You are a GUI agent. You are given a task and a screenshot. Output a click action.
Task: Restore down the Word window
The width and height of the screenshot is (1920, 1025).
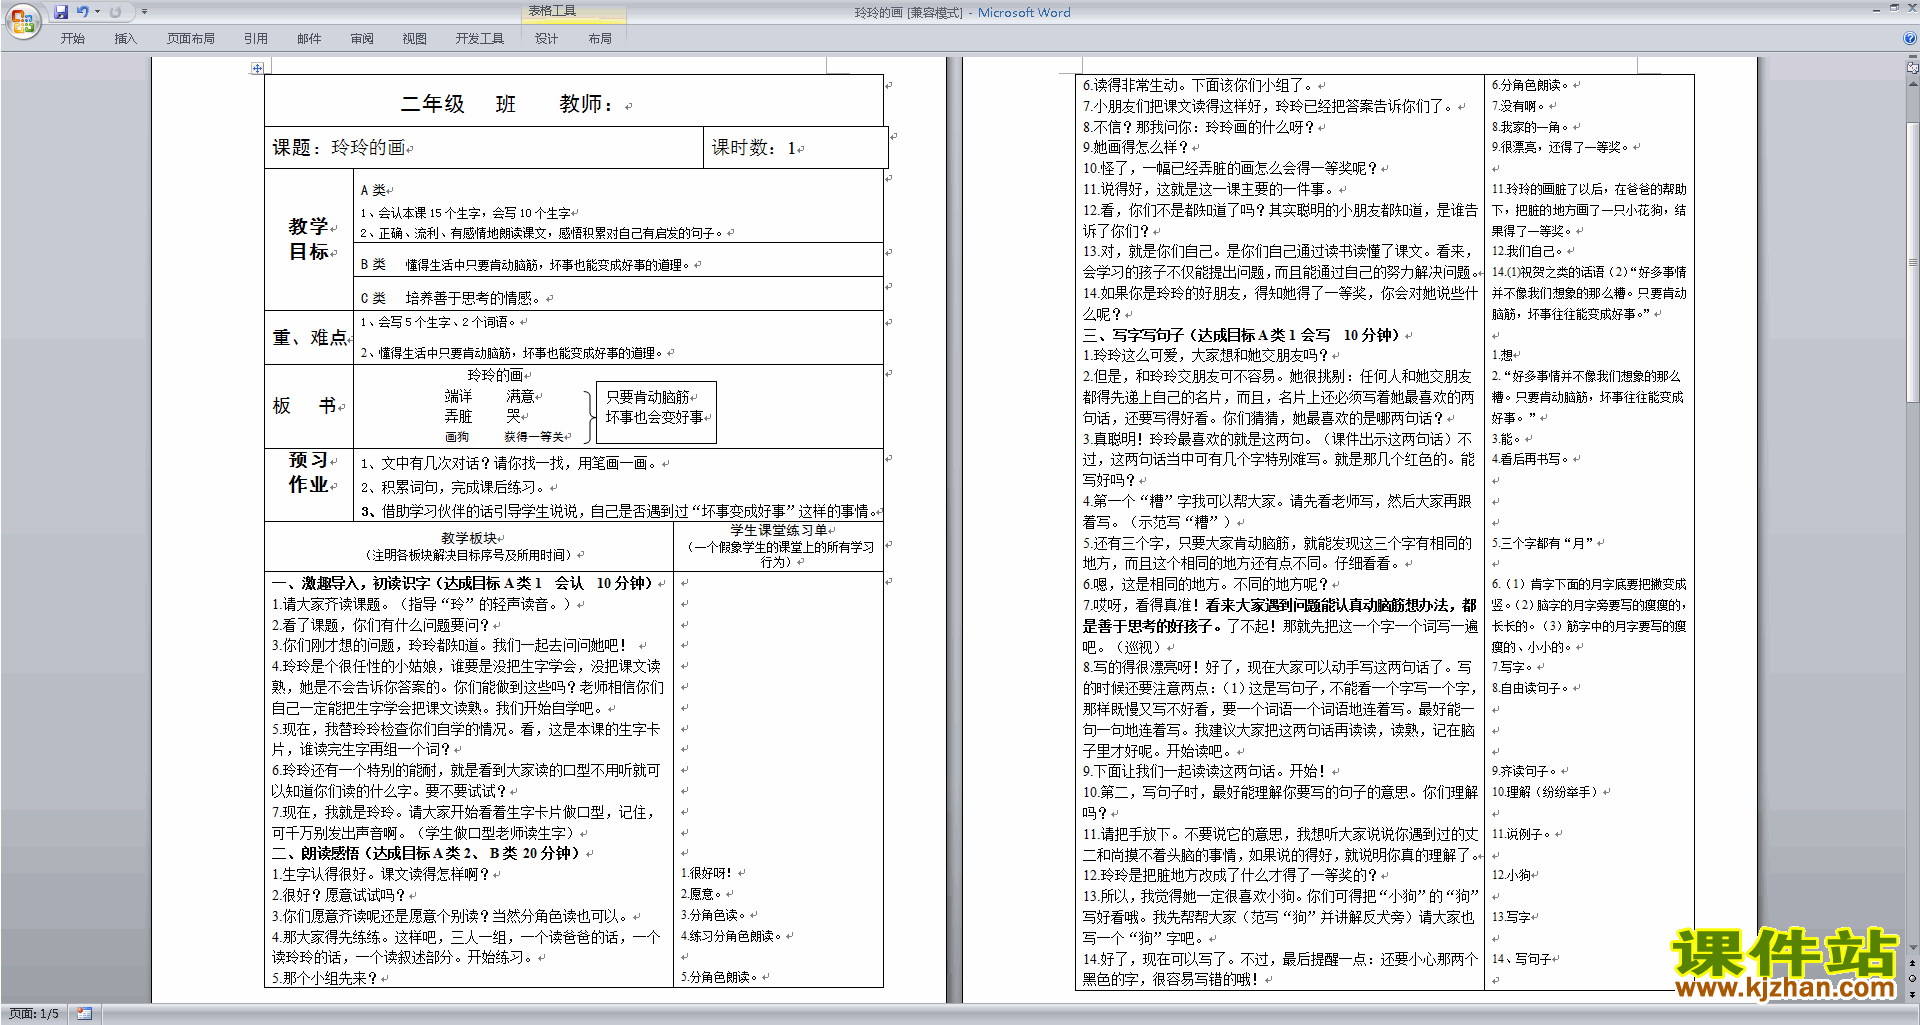[x=1894, y=8]
